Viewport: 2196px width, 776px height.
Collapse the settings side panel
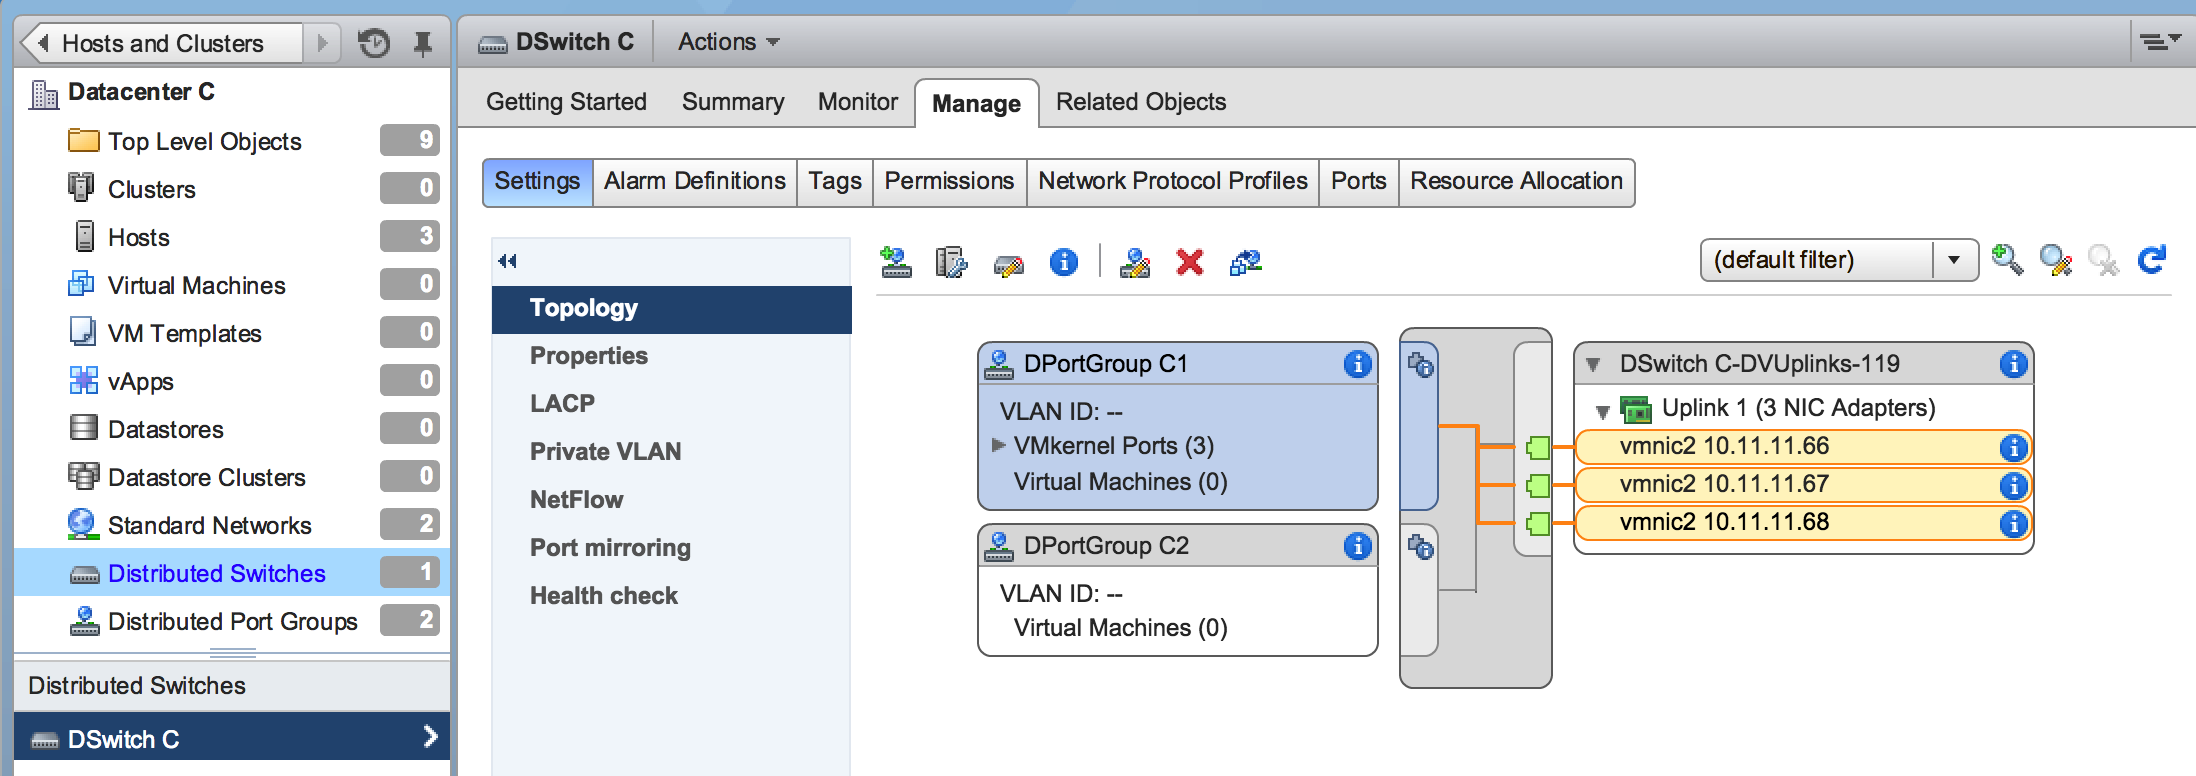pos(508,261)
